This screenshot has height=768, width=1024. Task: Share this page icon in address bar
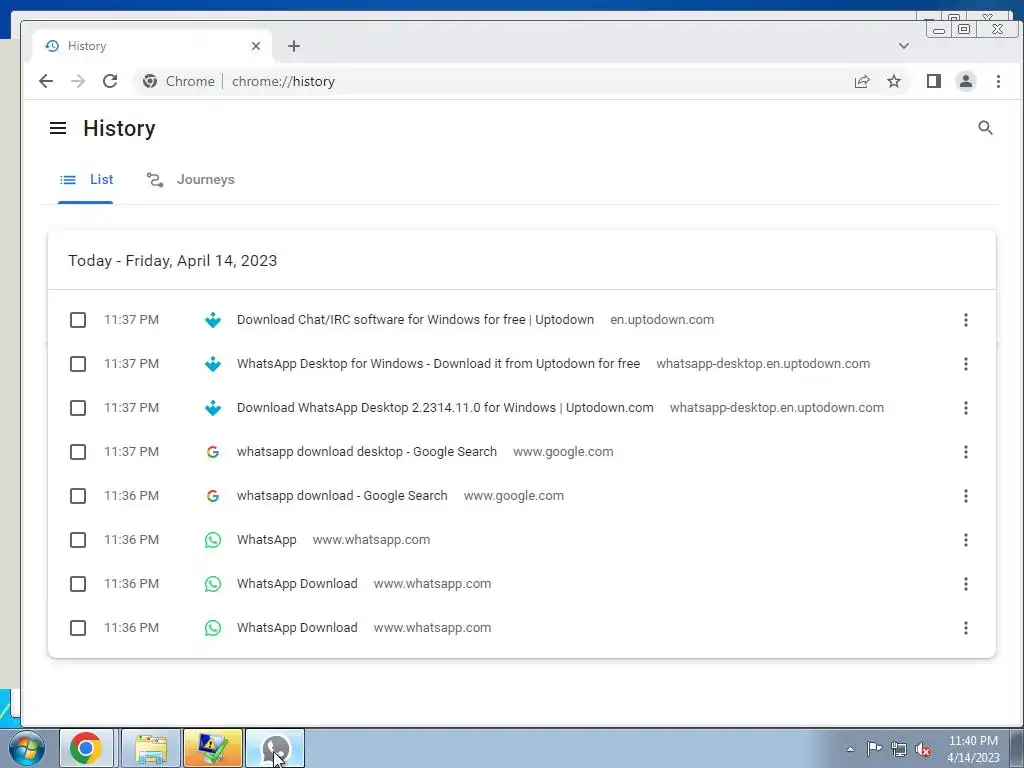[861, 81]
